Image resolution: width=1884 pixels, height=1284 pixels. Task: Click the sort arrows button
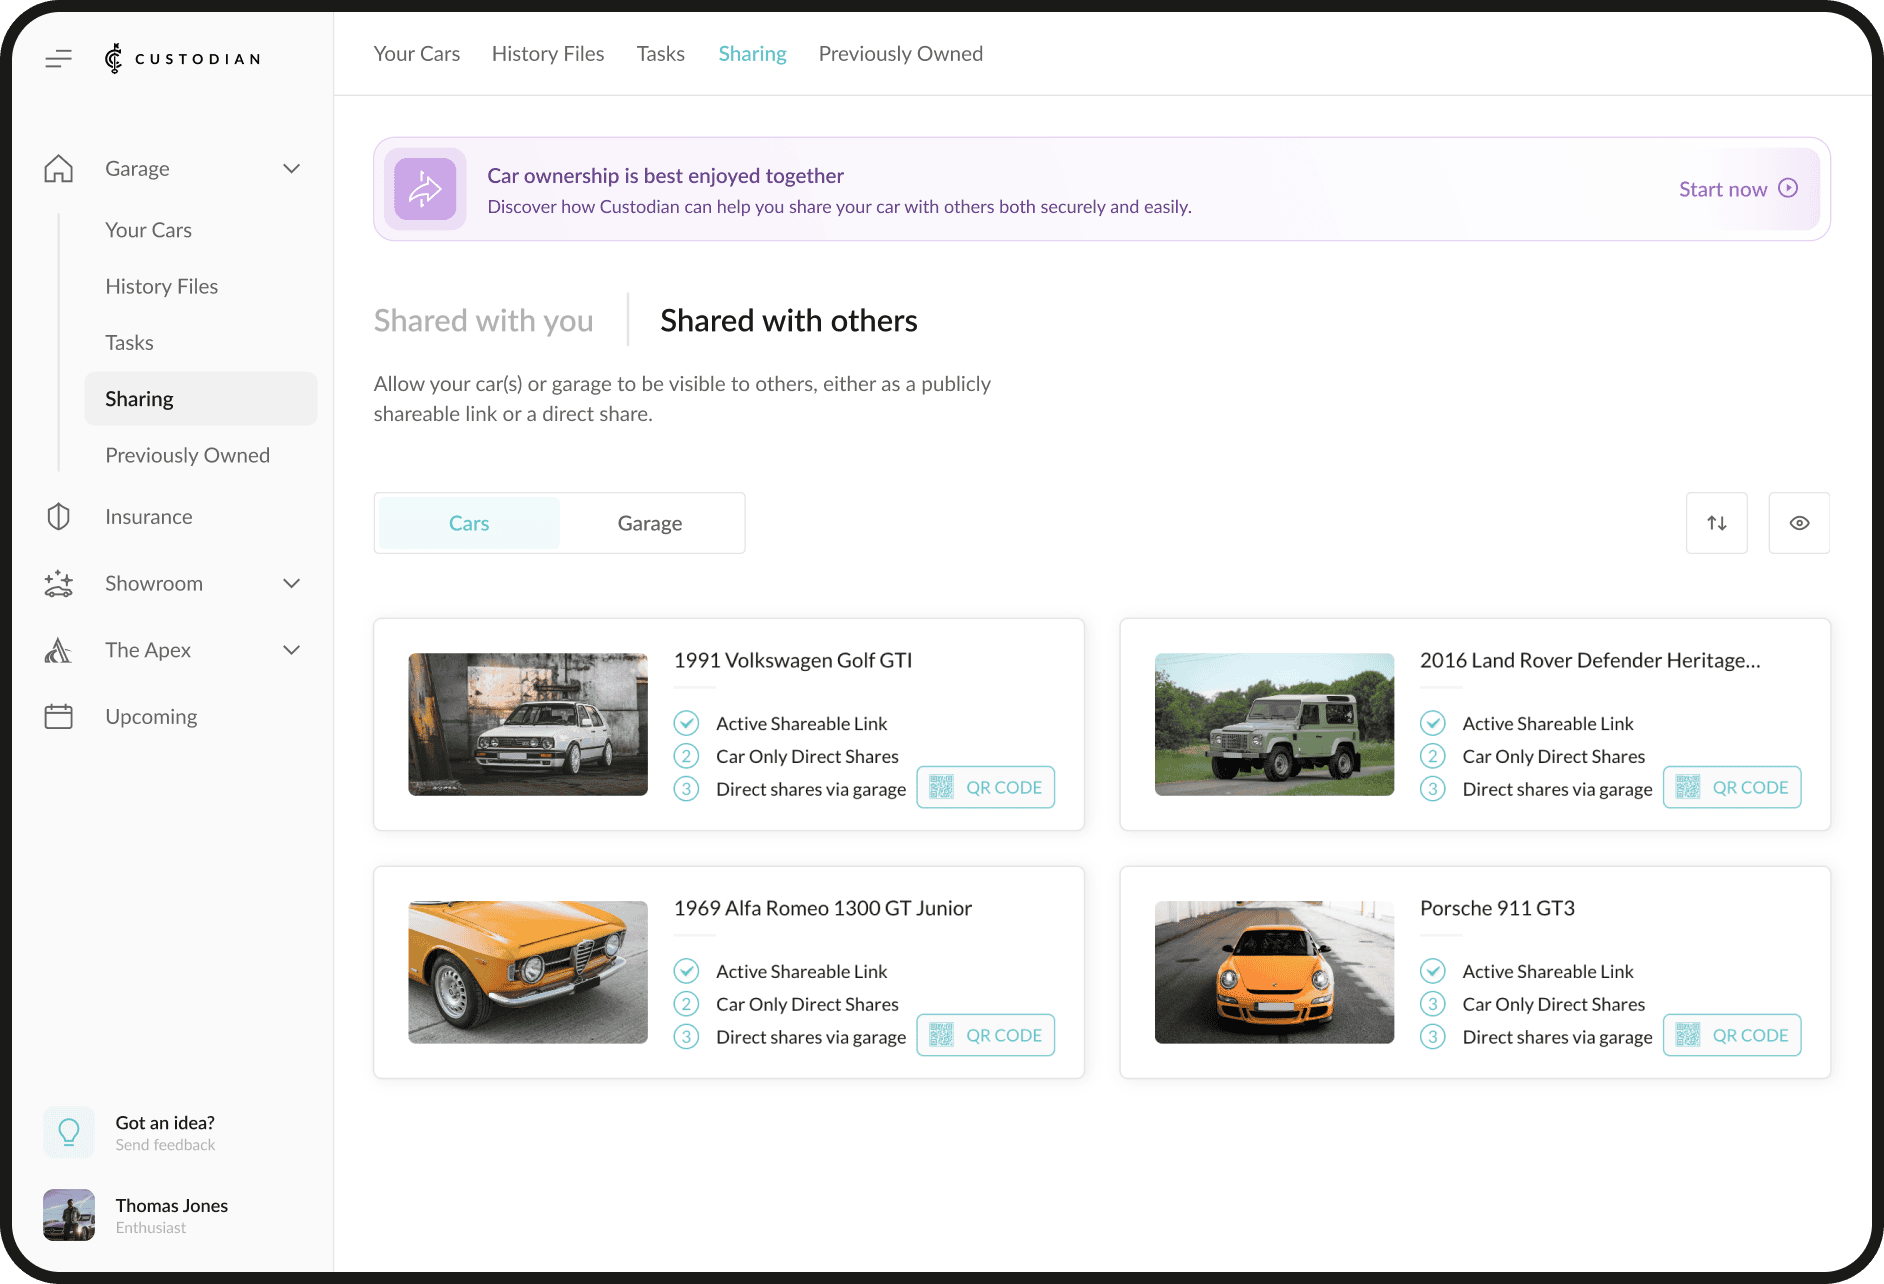[x=1717, y=523]
